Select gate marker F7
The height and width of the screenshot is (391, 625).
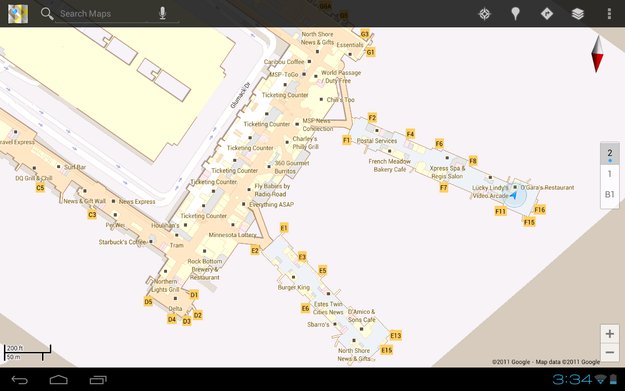tap(444, 187)
